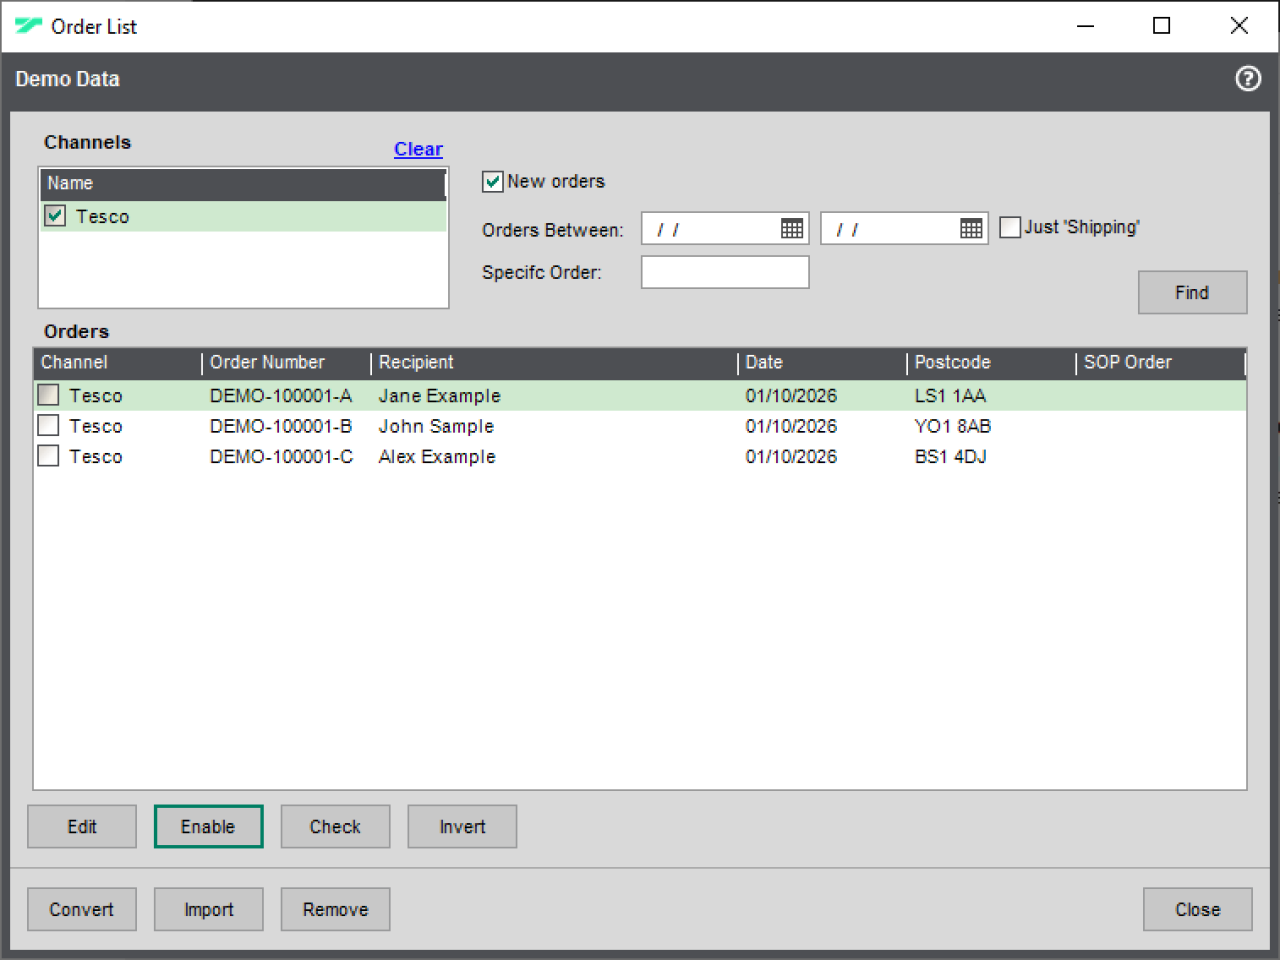1280x960 pixels.
Task: Click the Import button
Action: (x=208, y=910)
